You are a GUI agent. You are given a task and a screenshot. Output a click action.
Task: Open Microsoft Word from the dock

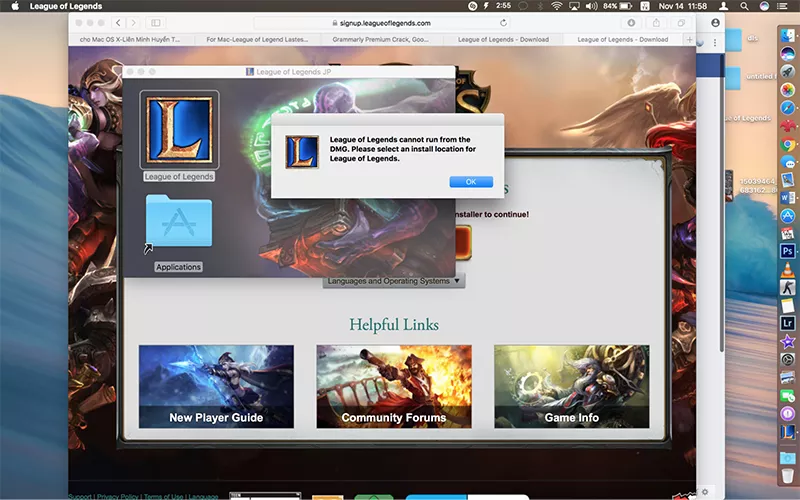[x=788, y=198]
